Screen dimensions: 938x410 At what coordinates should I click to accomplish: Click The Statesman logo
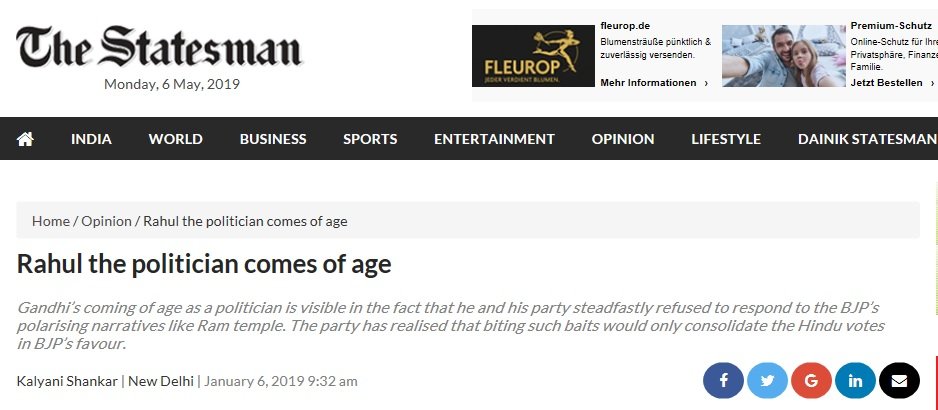(158, 47)
